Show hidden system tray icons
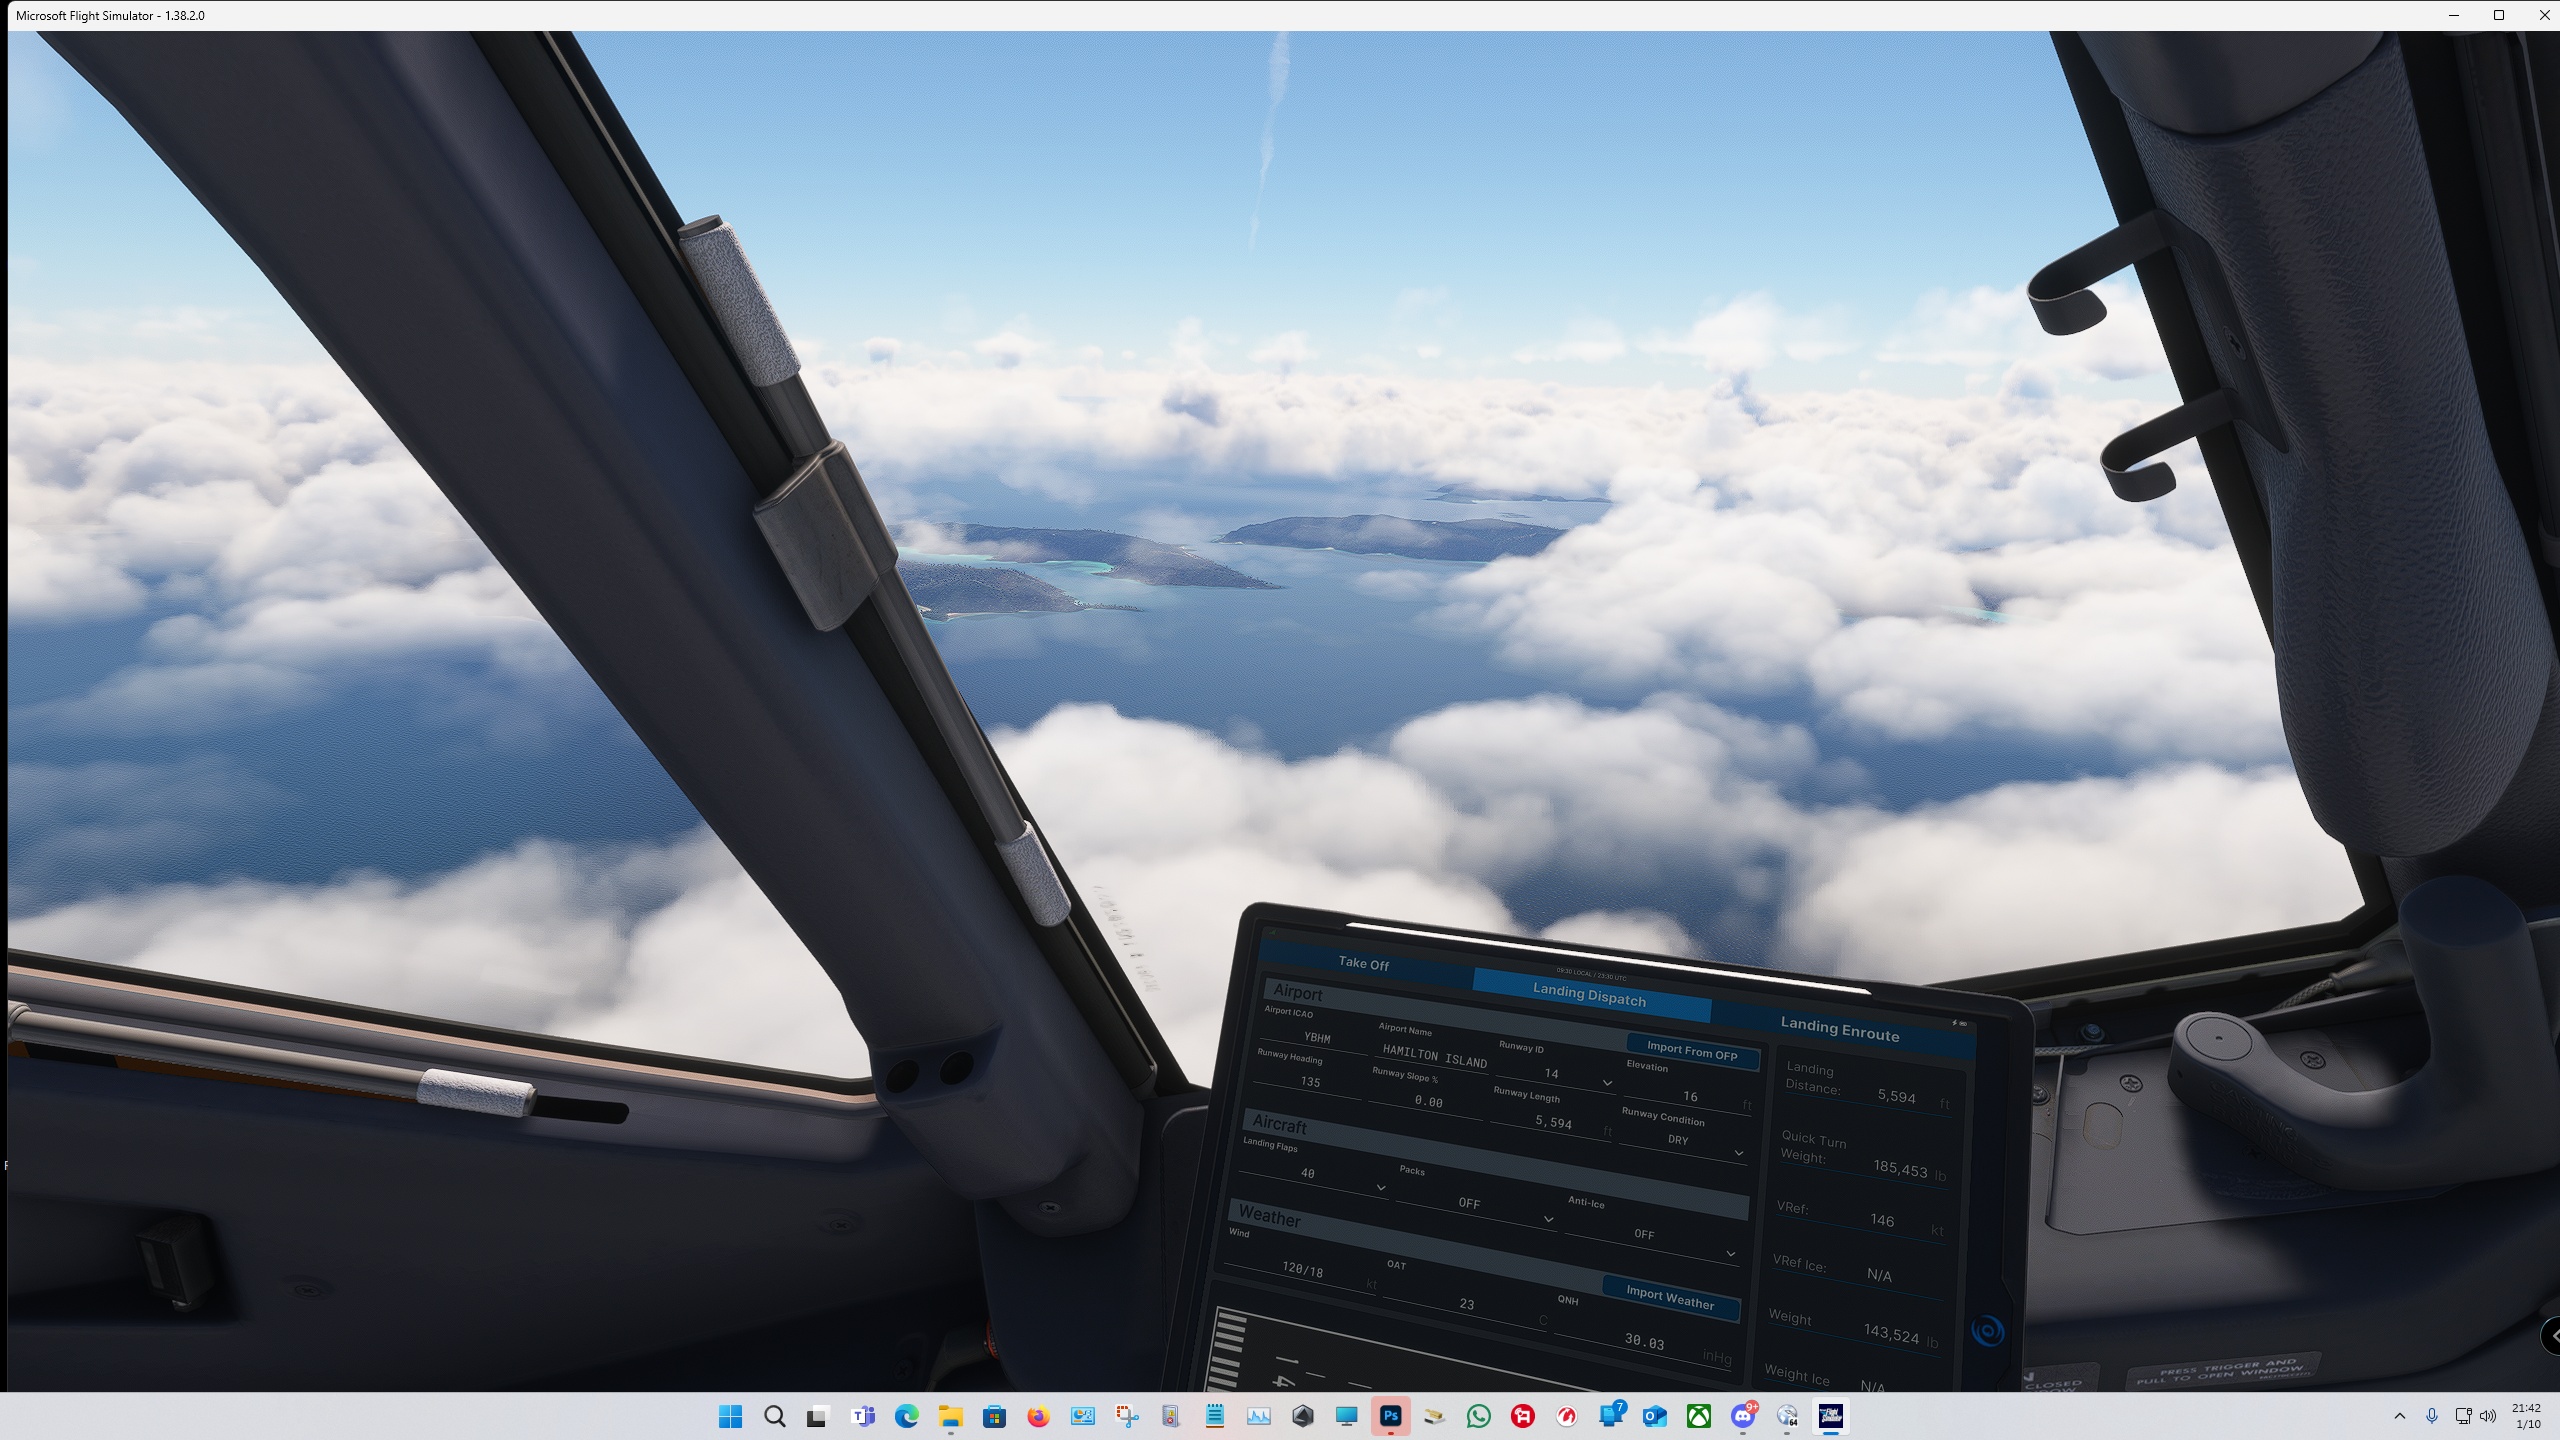Screen dimensions: 2560x1440 tap(2400, 1416)
